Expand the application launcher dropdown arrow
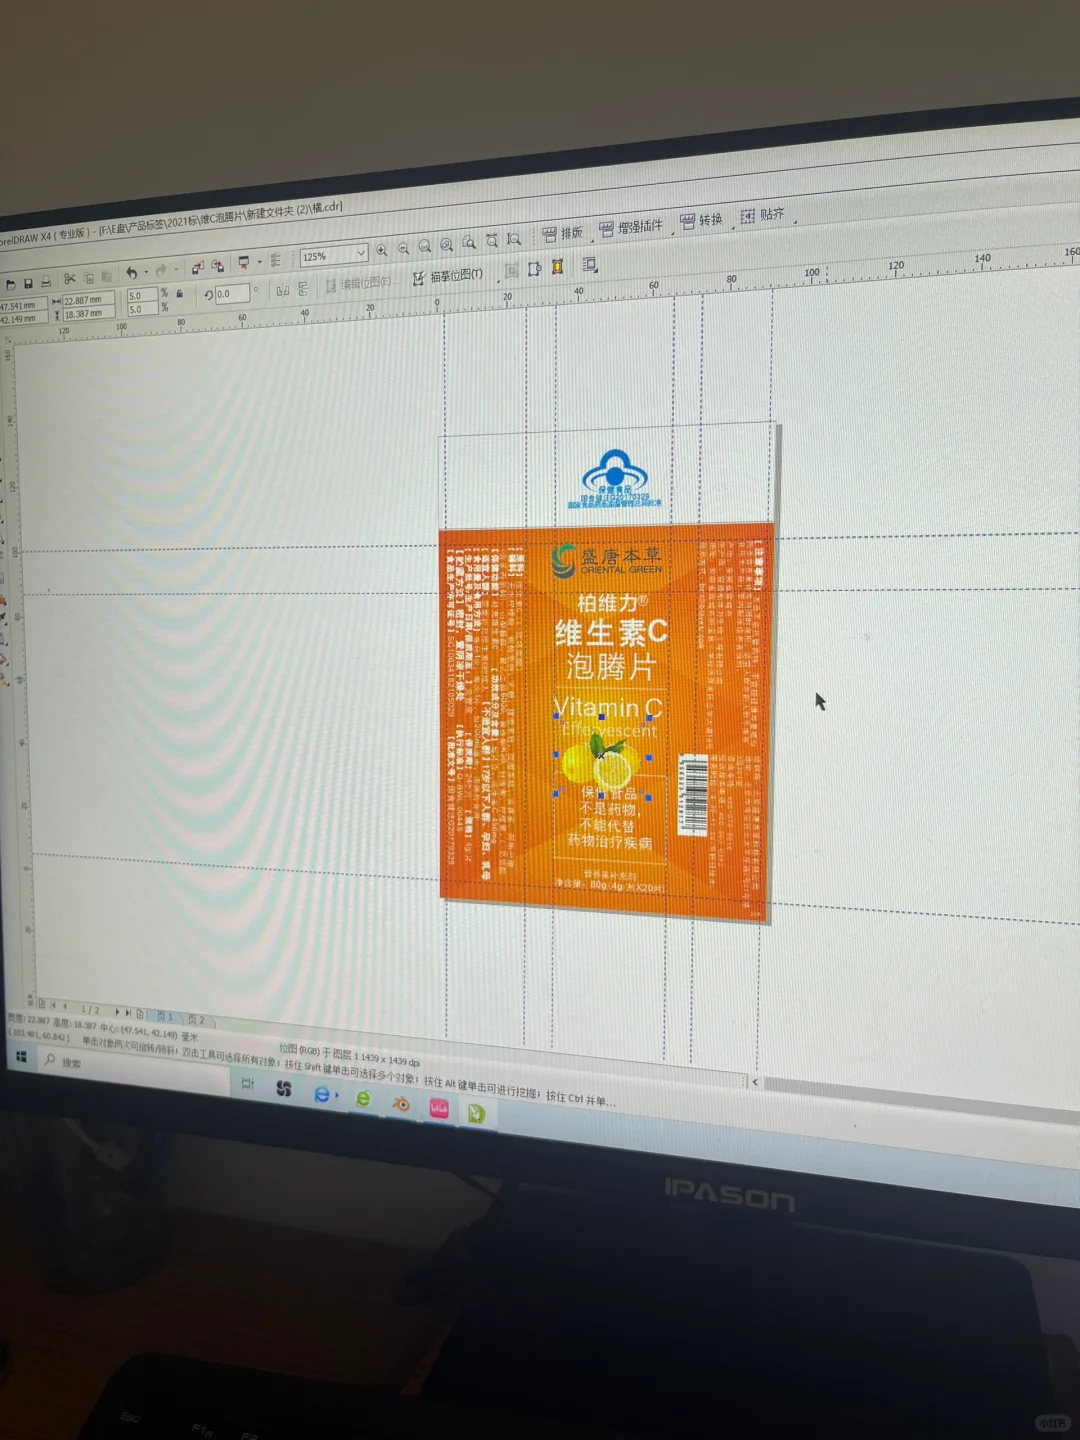The width and height of the screenshot is (1080, 1440). [259, 262]
